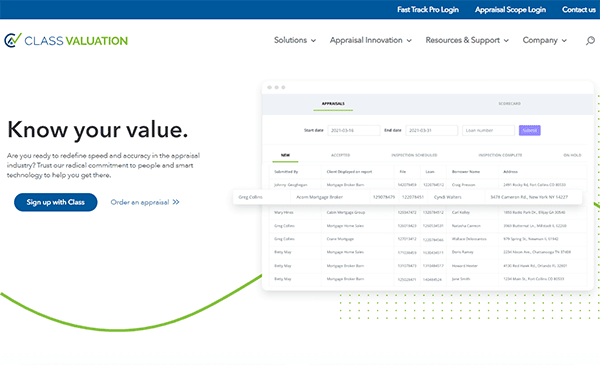The height and width of the screenshot is (365, 600).
Task: Open the Fast Track Pro Login link
Action: [x=428, y=10]
